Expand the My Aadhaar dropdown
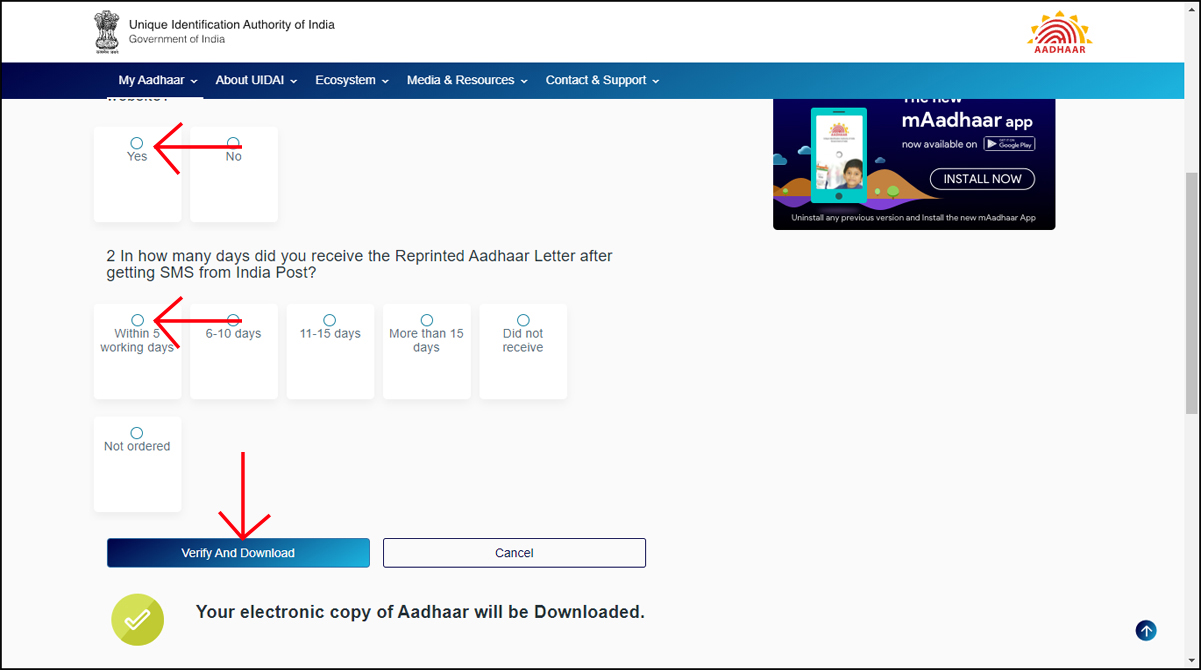 coord(155,80)
